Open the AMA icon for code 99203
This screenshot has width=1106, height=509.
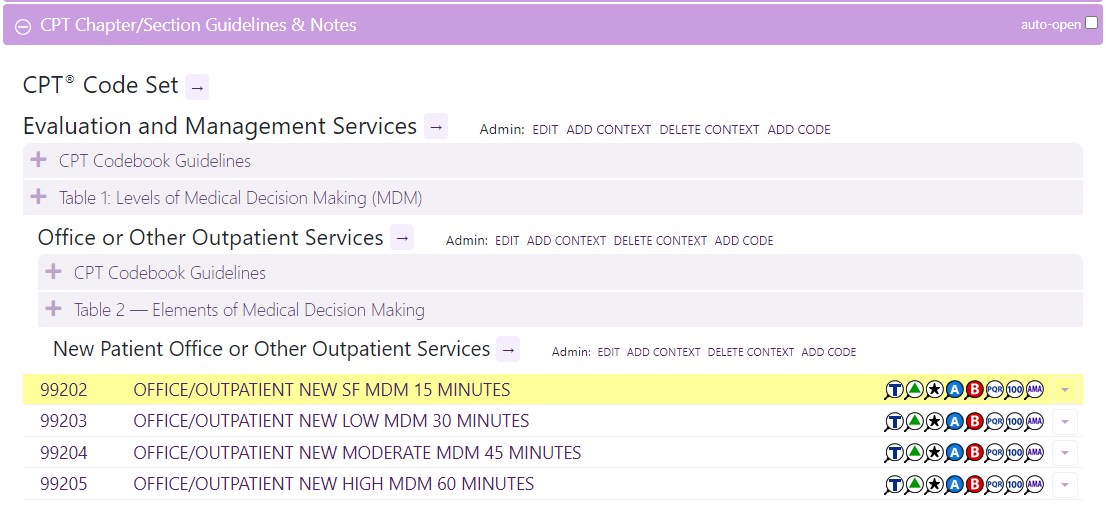click(x=1034, y=421)
